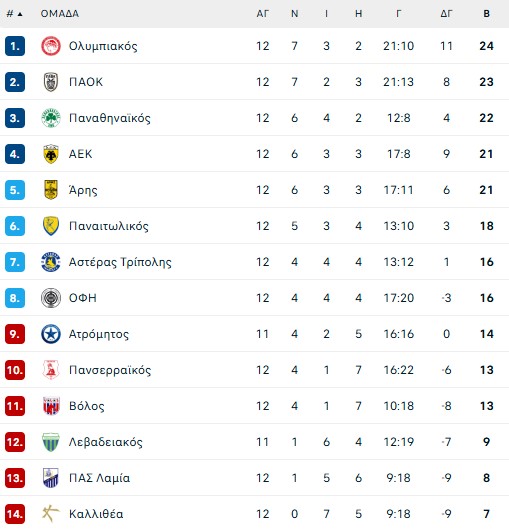Click the ΑΓ matches played header
Screen dimensions: 509x529
tap(262, 14)
